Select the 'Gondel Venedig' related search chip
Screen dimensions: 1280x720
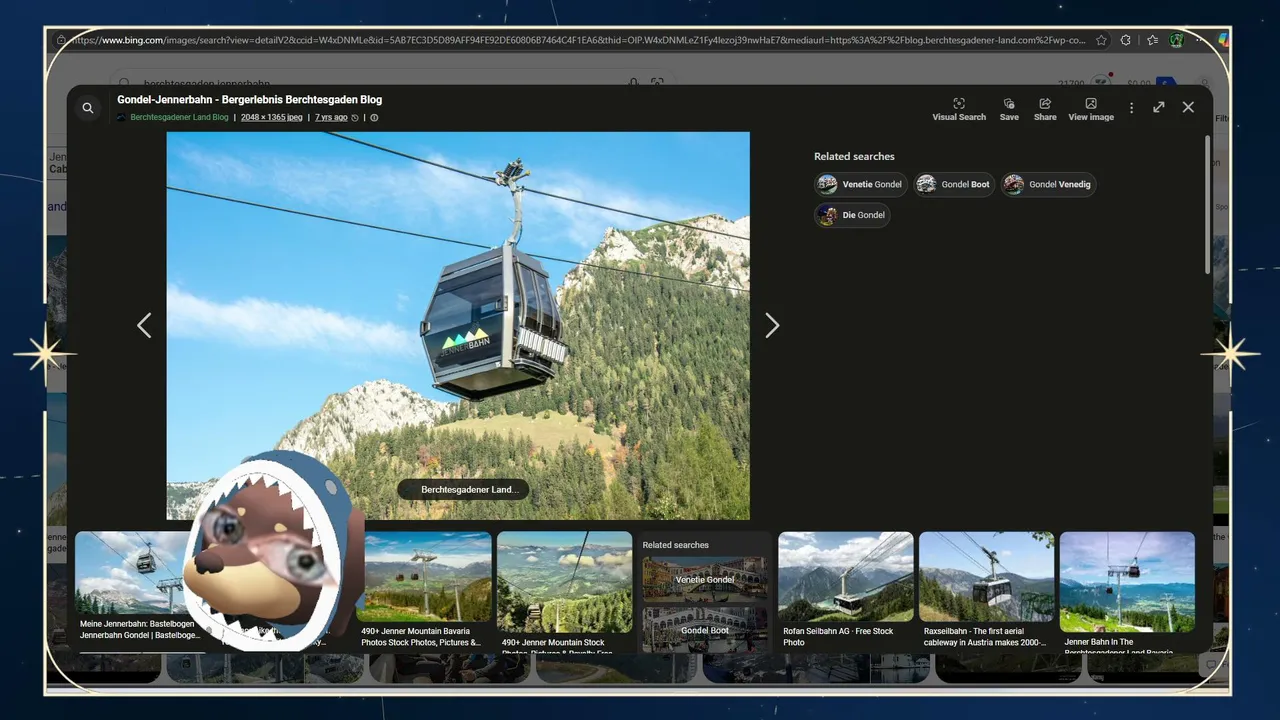(1049, 184)
